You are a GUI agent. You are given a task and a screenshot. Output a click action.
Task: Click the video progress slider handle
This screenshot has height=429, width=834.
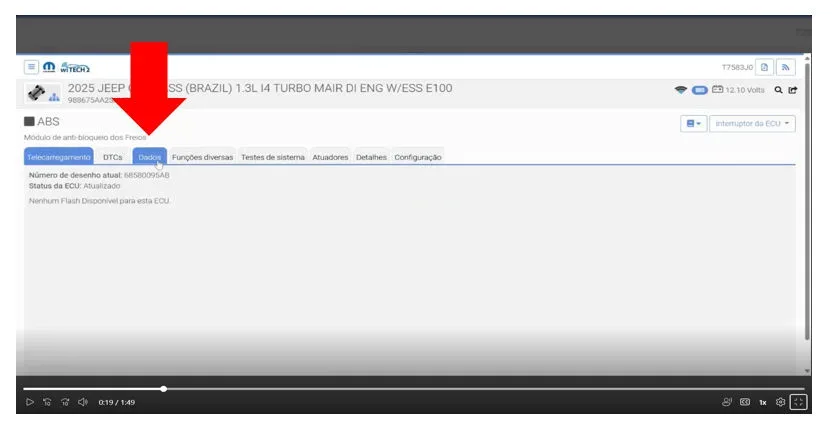(164, 389)
